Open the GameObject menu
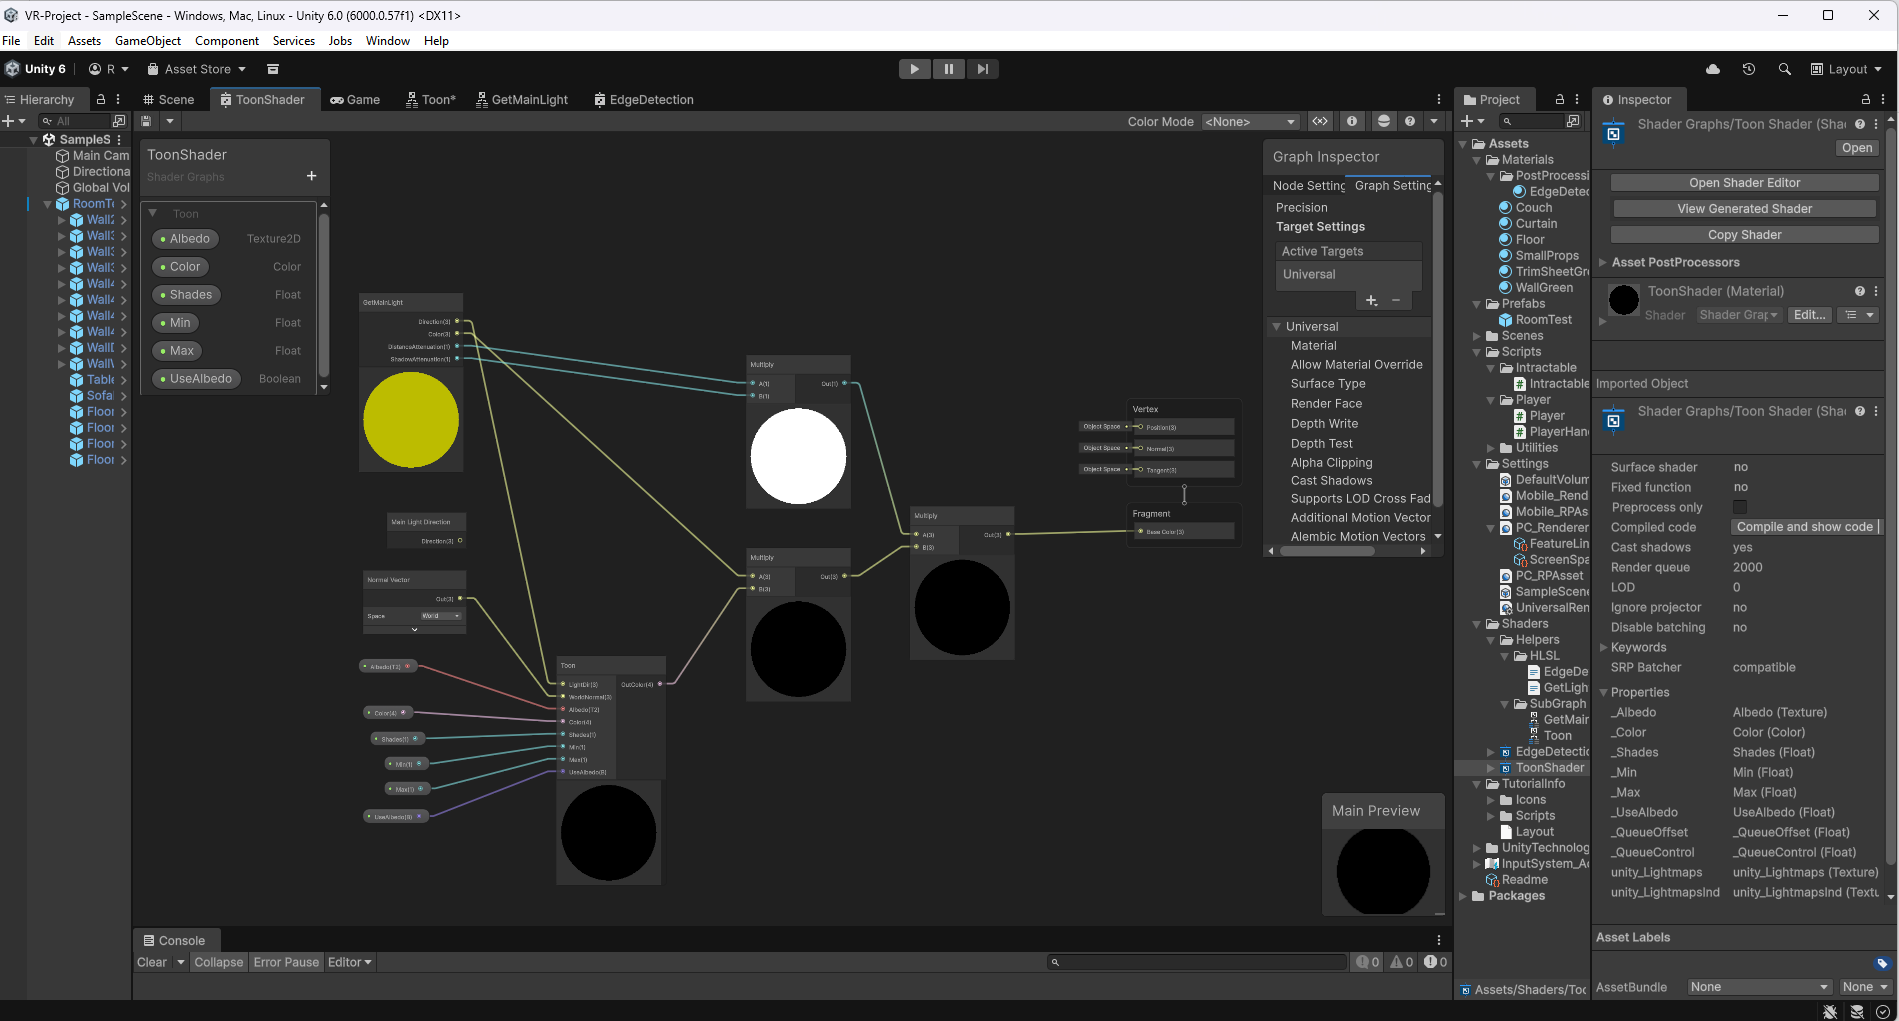The width and height of the screenshot is (1899, 1021). pos(148,41)
